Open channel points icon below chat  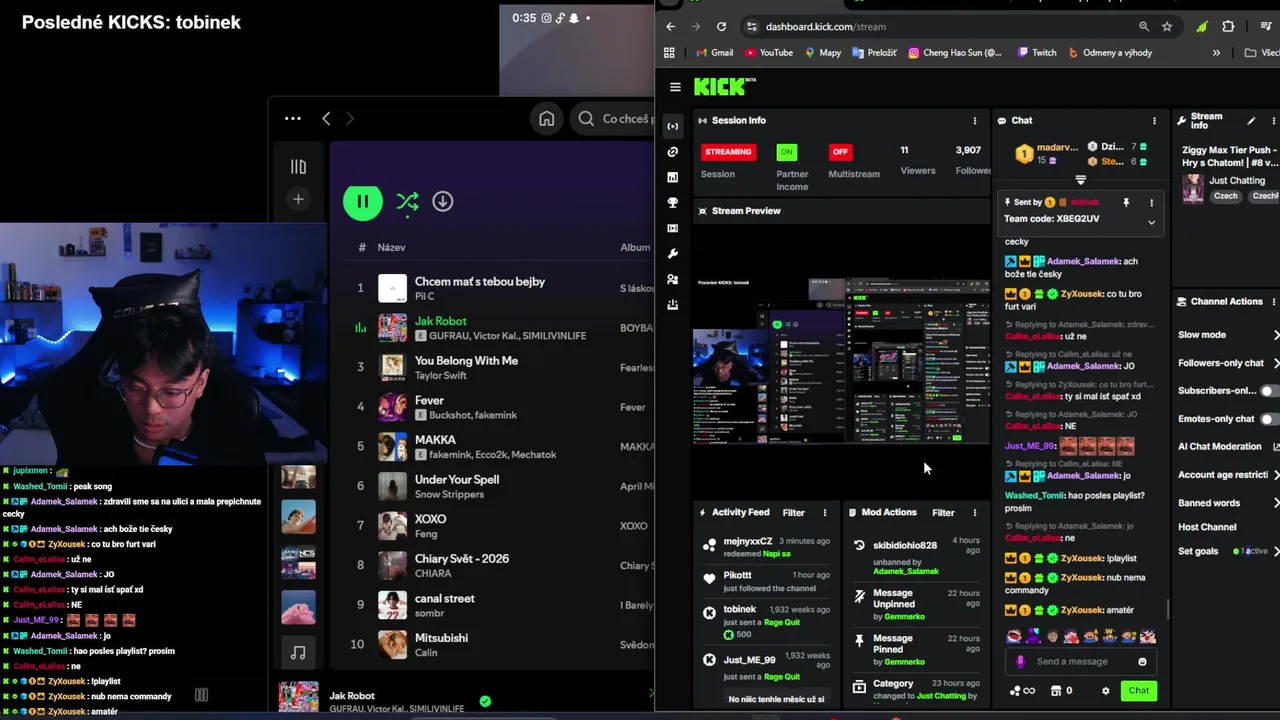[1022, 691]
